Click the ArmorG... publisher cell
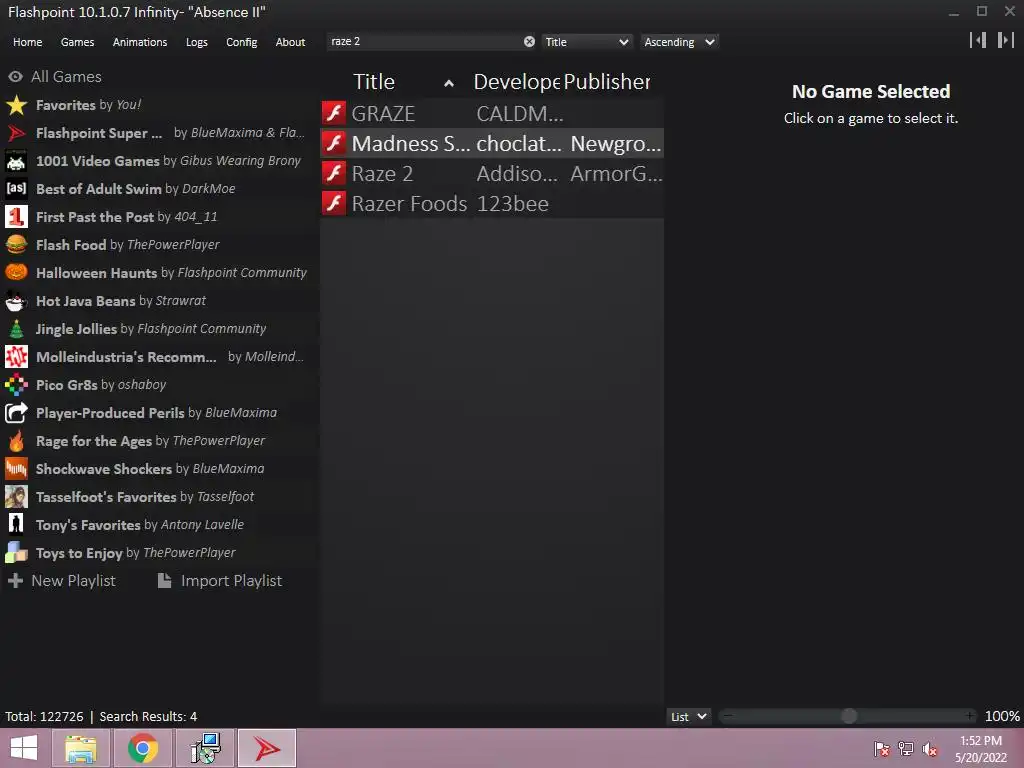Screen dimensions: 1024x768 616,174
